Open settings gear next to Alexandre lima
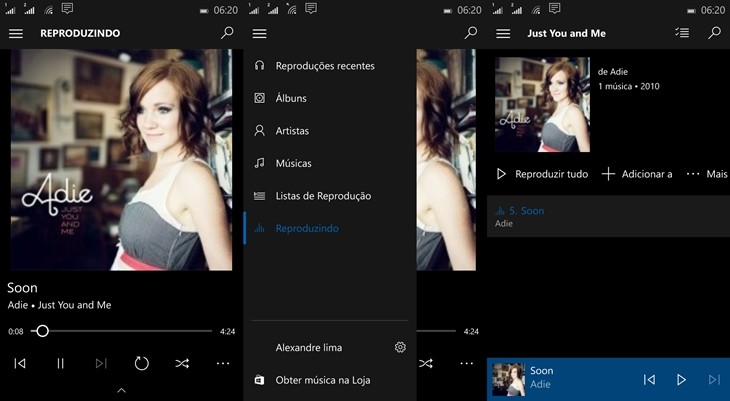This screenshot has width=730, height=401. click(x=400, y=347)
